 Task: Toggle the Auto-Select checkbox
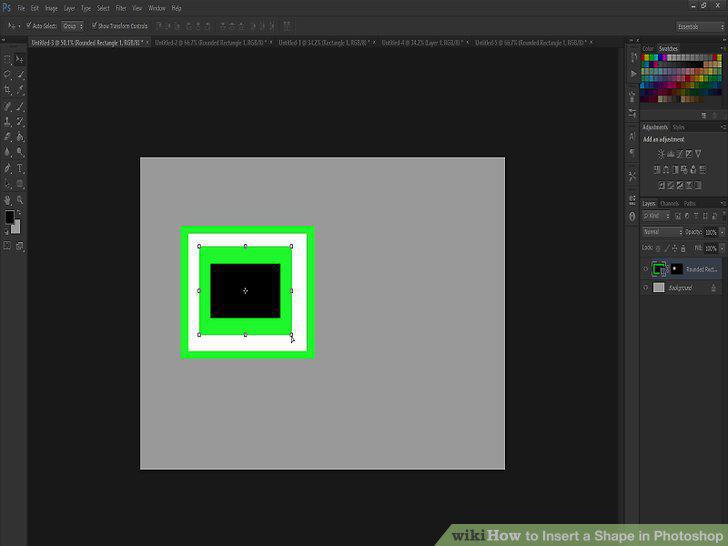click(x=29, y=25)
